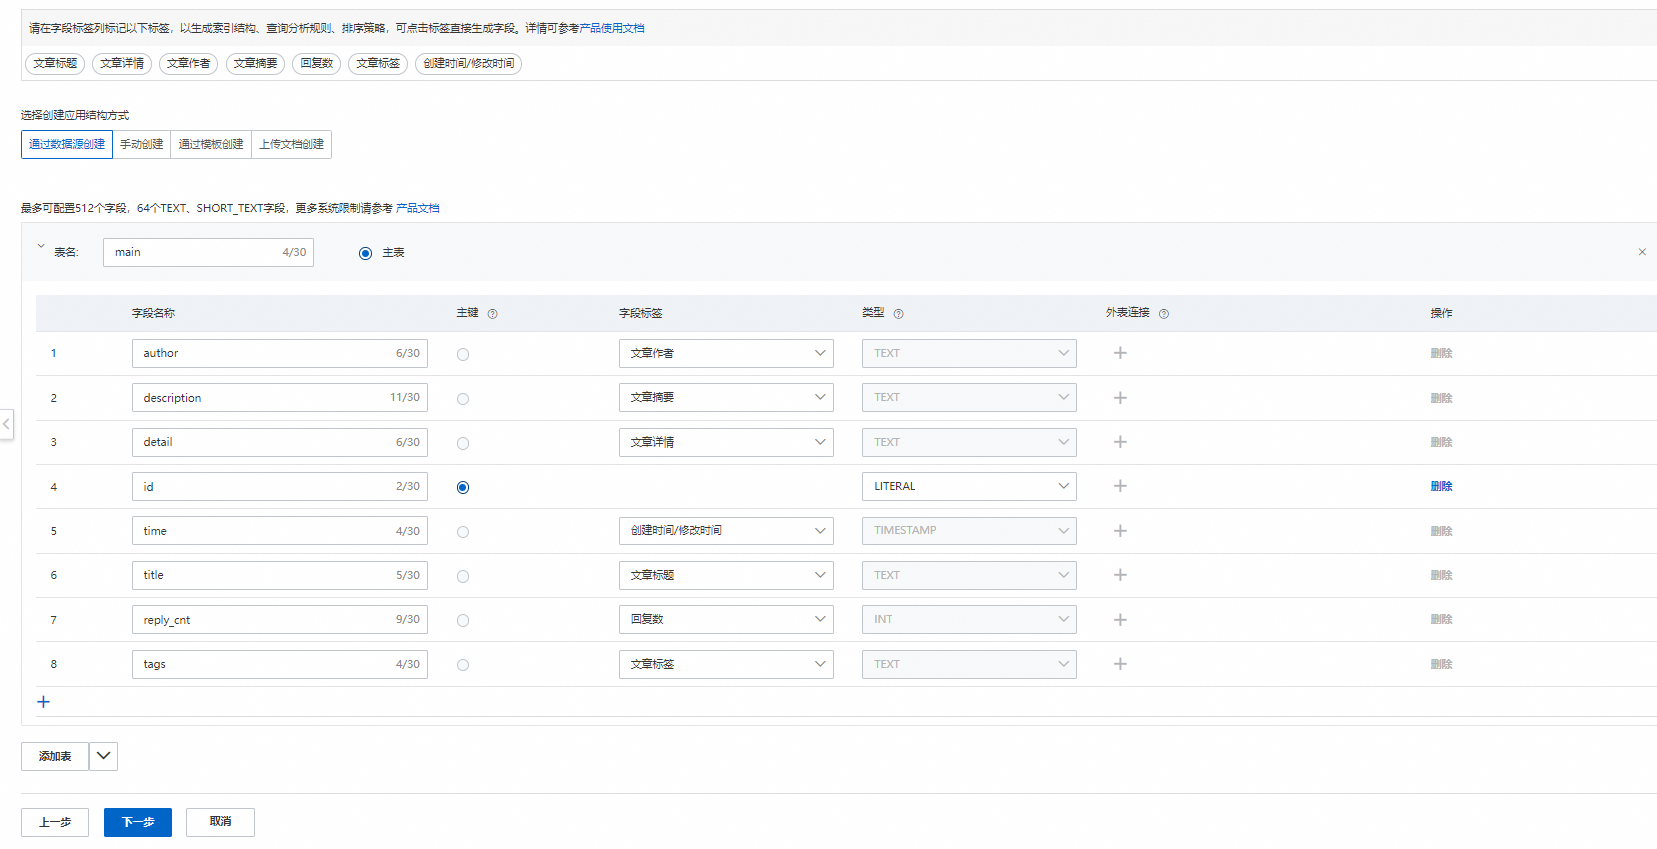Close the main table panel

pos(1642,252)
